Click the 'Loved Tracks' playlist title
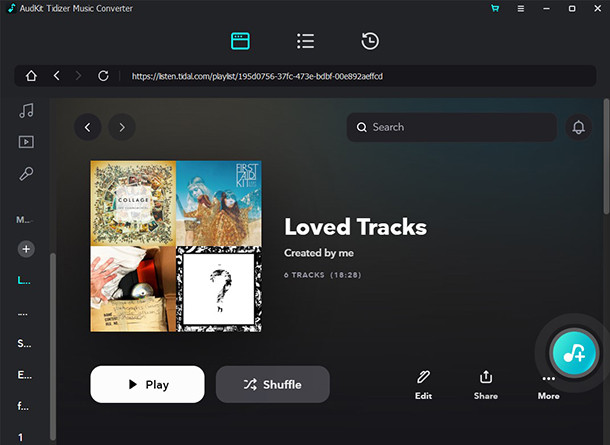This screenshot has width=610, height=445. click(356, 227)
